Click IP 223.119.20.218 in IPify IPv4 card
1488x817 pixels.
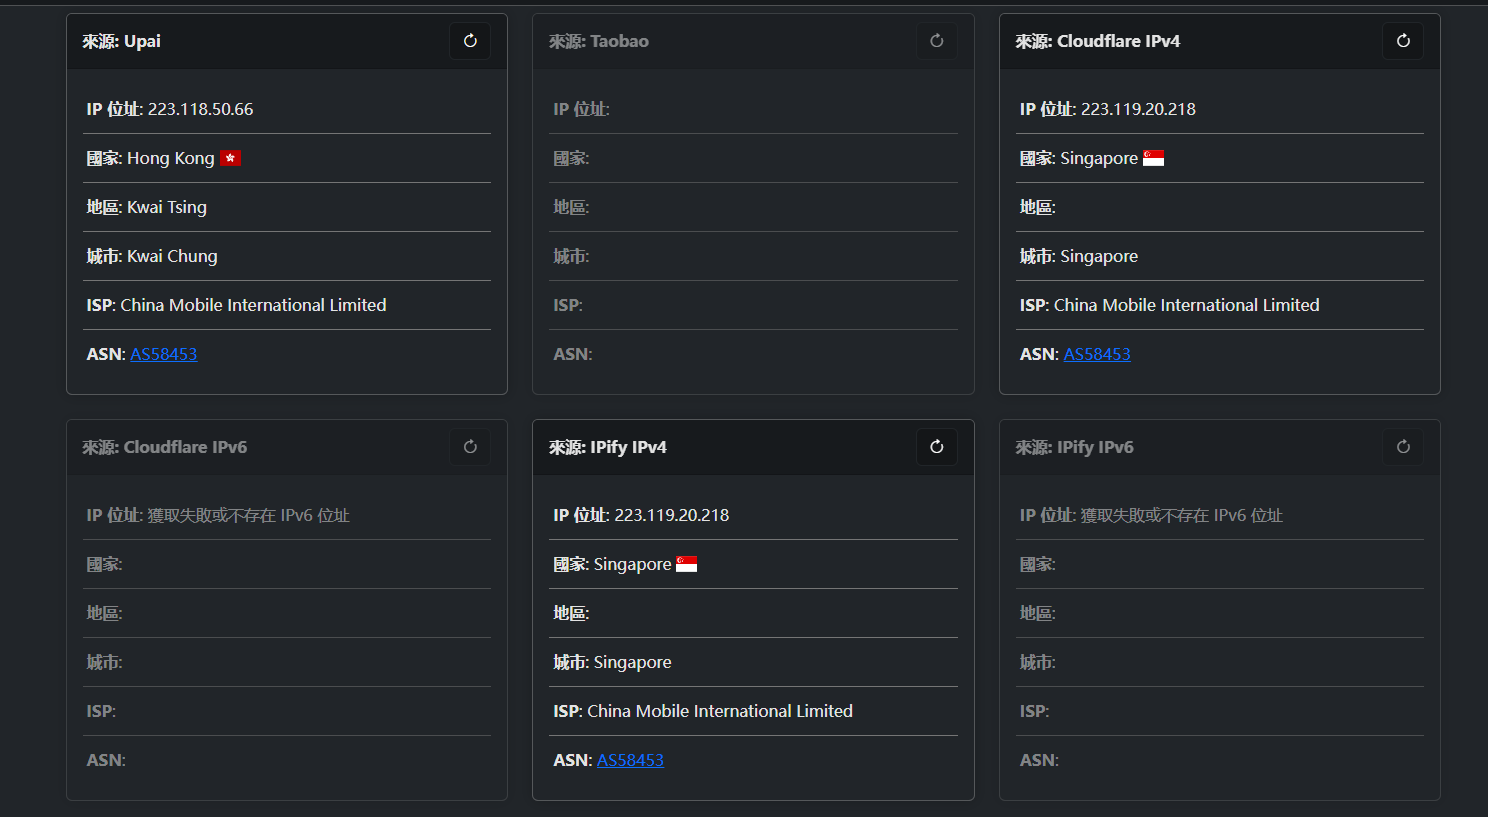(671, 515)
